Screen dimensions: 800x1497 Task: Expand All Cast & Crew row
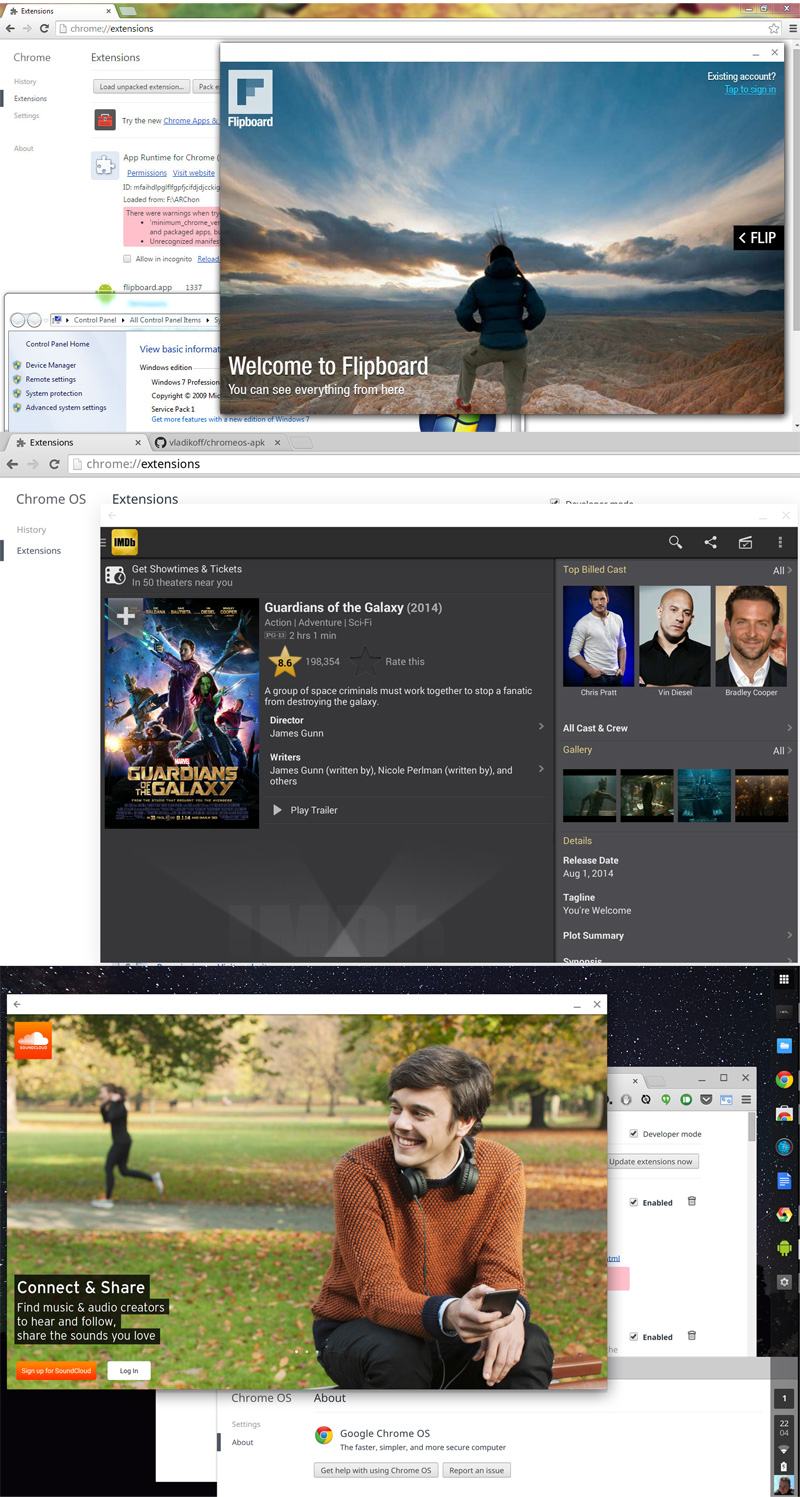[x=677, y=728]
